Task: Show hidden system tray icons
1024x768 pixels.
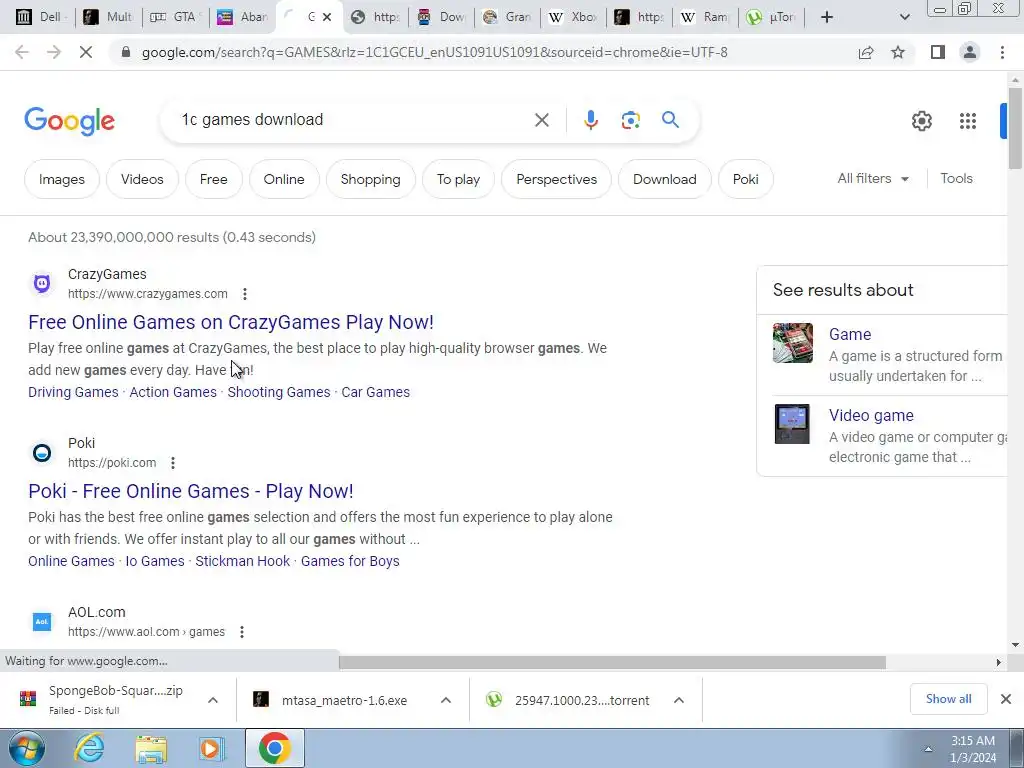Action: [x=928, y=749]
